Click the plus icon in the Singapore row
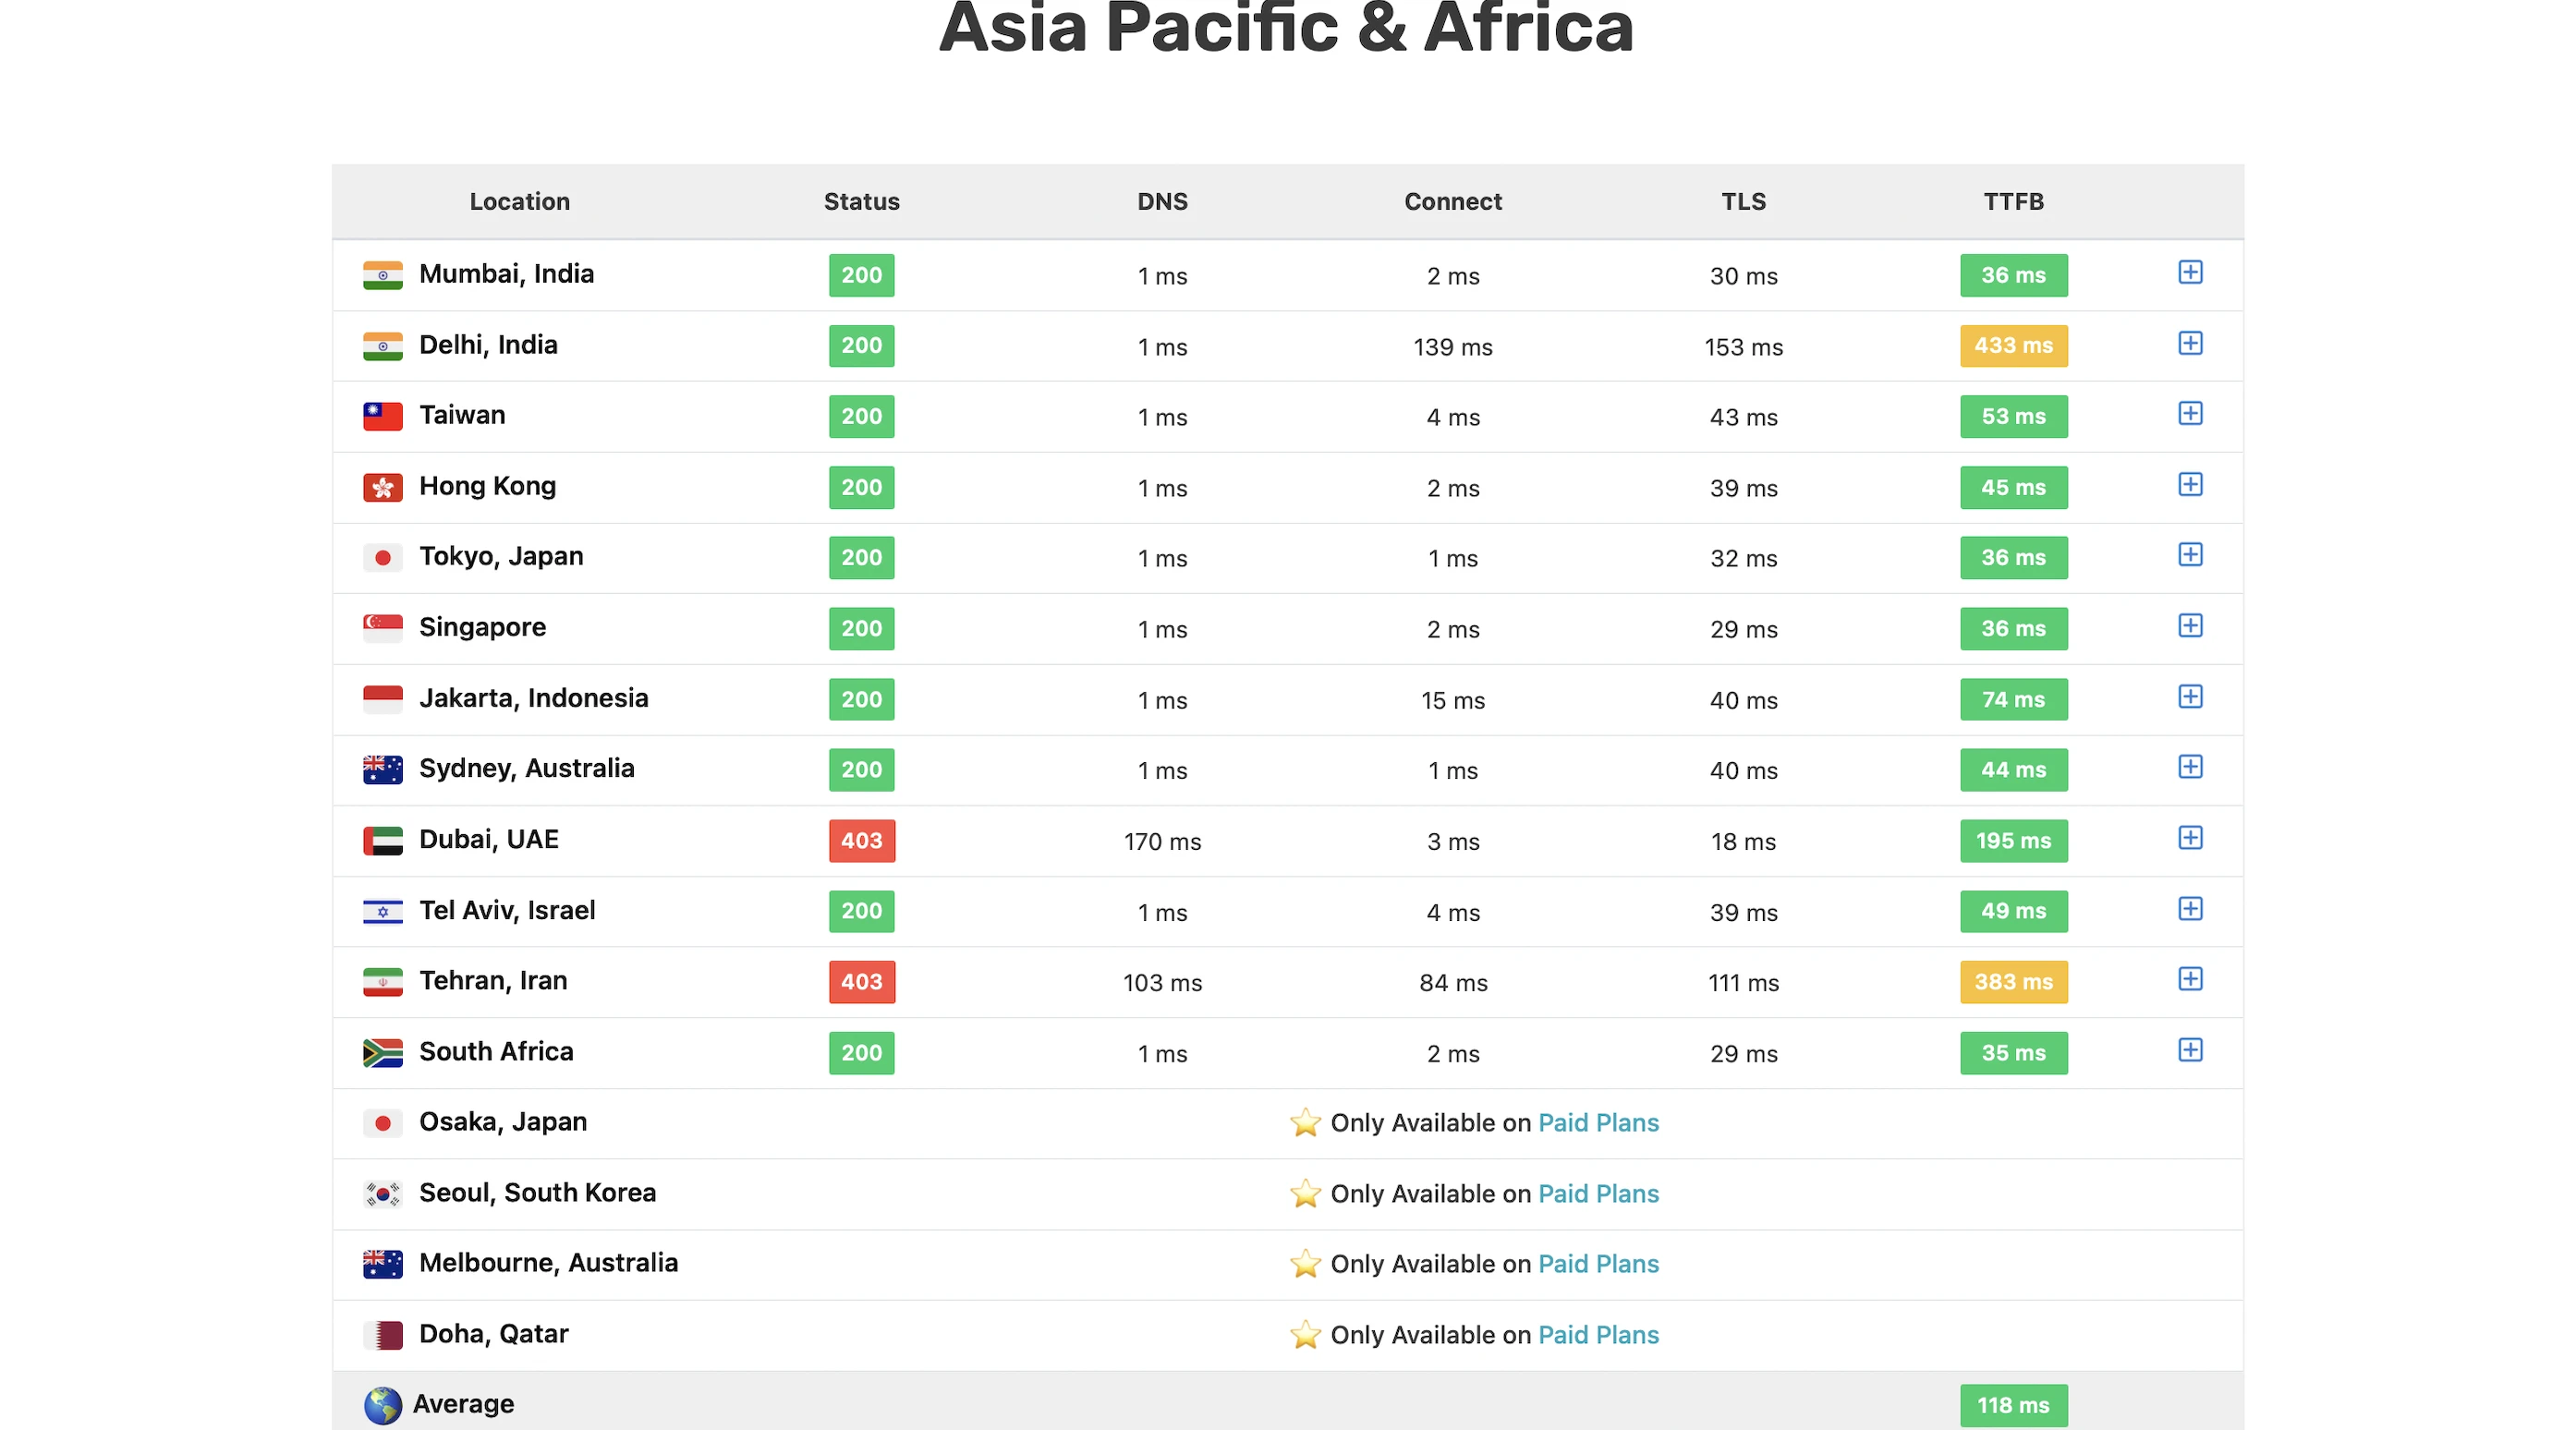 tap(2189, 626)
